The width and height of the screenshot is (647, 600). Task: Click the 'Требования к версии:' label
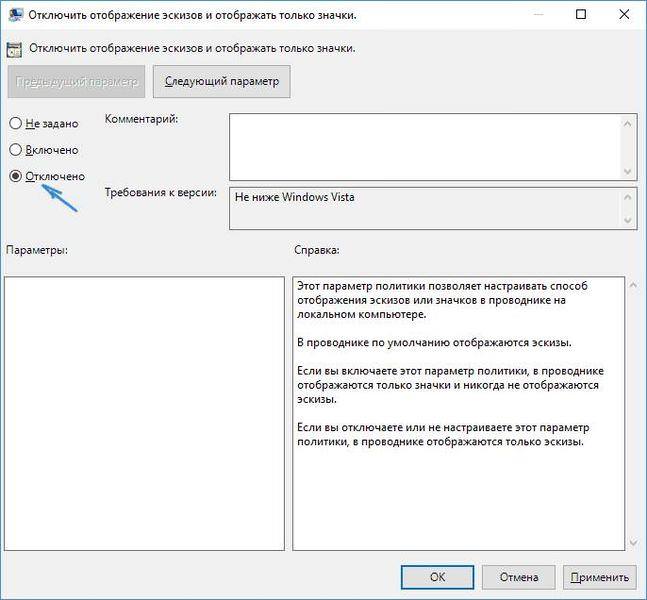[161, 193]
